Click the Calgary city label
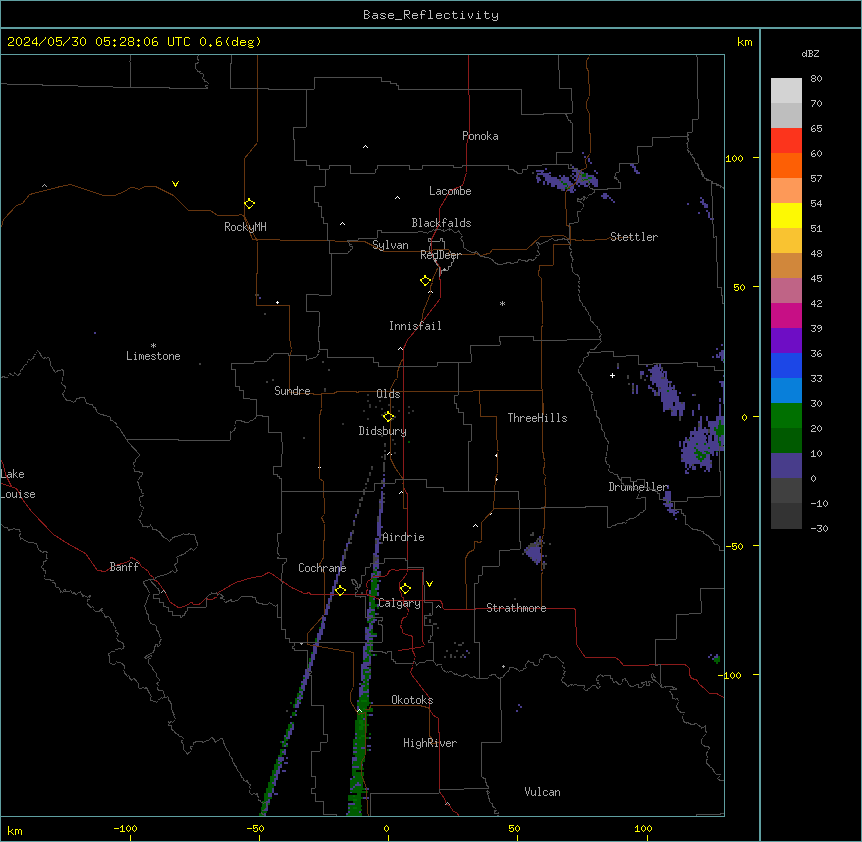The image size is (862, 842). tap(399, 603)
